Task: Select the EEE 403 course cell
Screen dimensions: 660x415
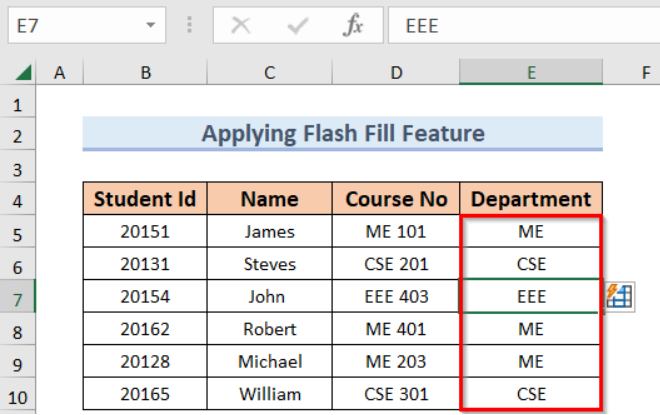Action: pos(396,296)
